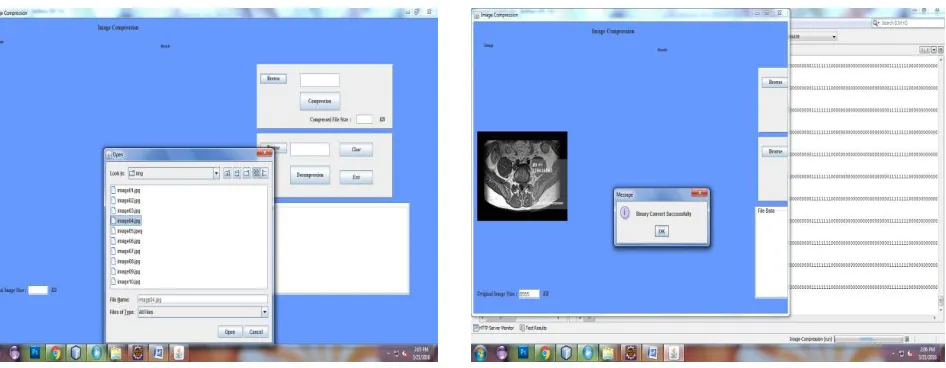Click text field left of the Clear button
Viewport: 946px width, 368px height.
(310, 149)
